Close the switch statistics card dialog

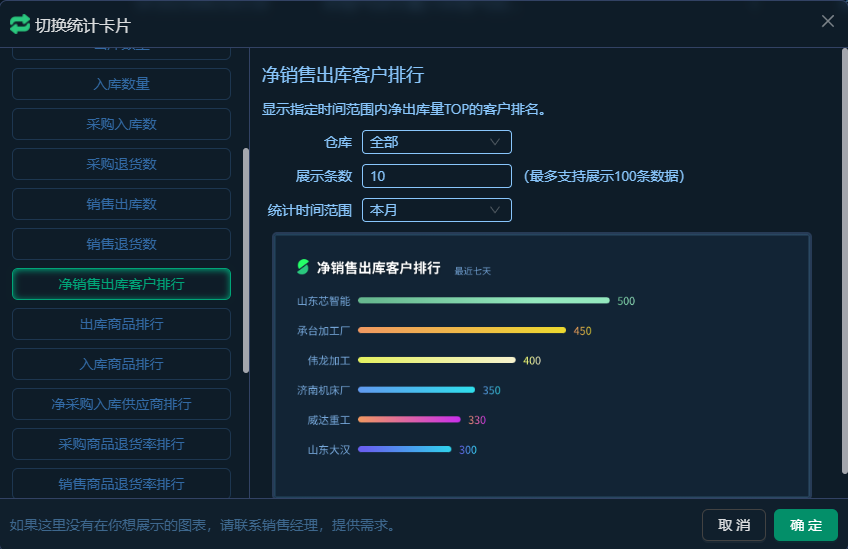tap(827, 21)
